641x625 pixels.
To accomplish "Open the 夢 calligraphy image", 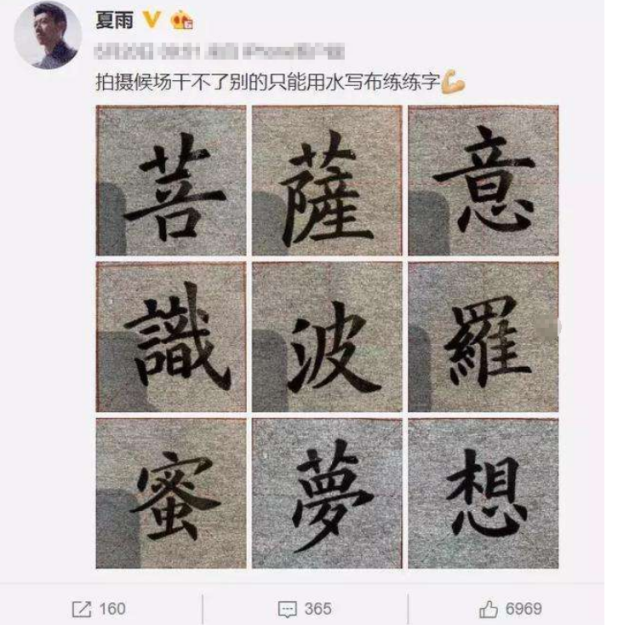I will point(327,493).
